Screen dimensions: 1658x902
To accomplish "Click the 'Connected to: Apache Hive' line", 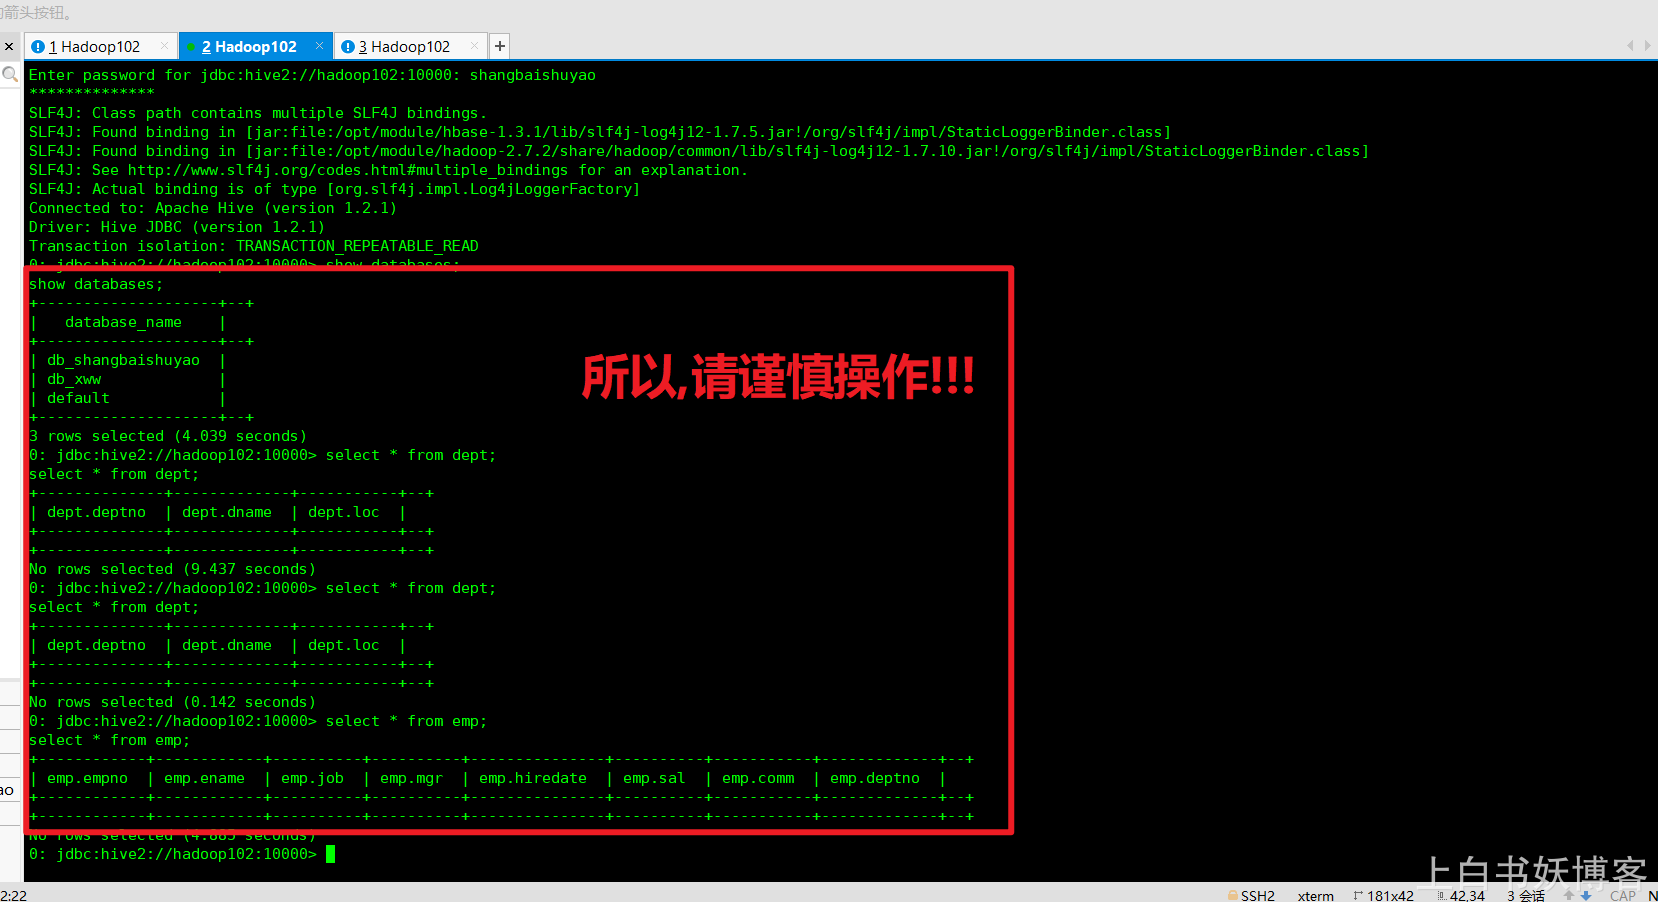I will click(x=213, y=208).
